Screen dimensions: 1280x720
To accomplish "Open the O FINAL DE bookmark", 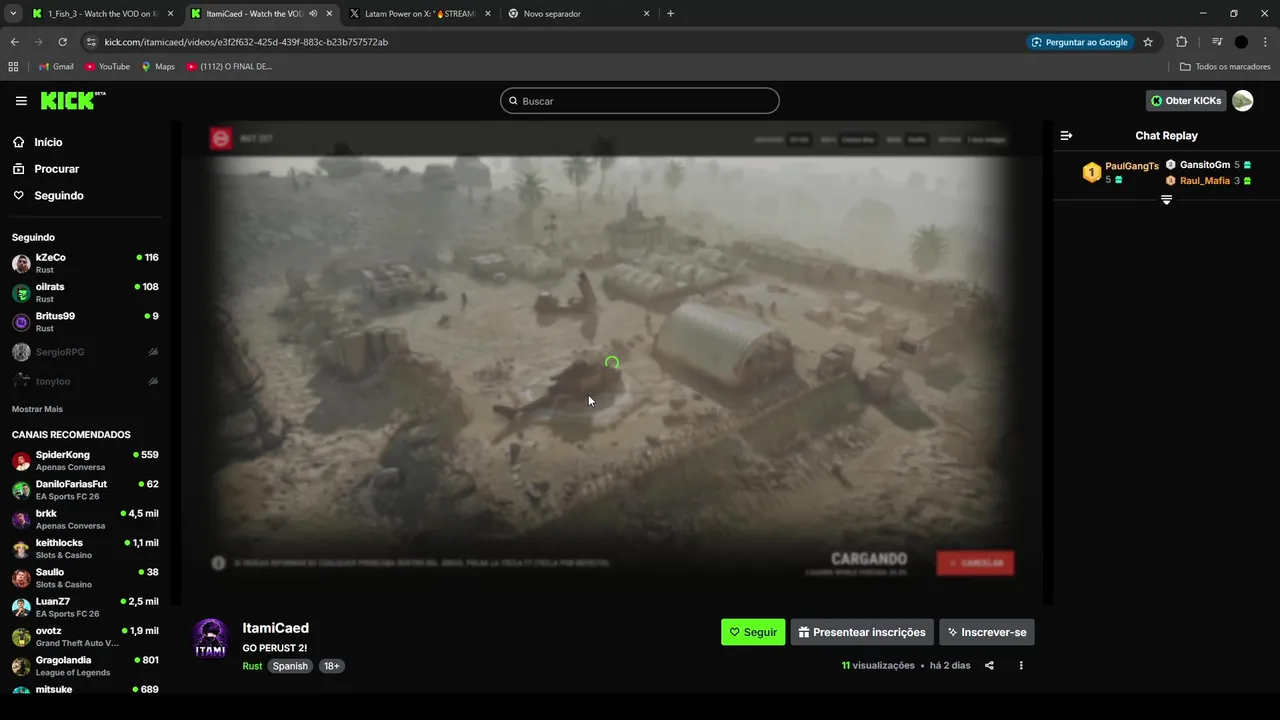I will [x=229, y=67].
